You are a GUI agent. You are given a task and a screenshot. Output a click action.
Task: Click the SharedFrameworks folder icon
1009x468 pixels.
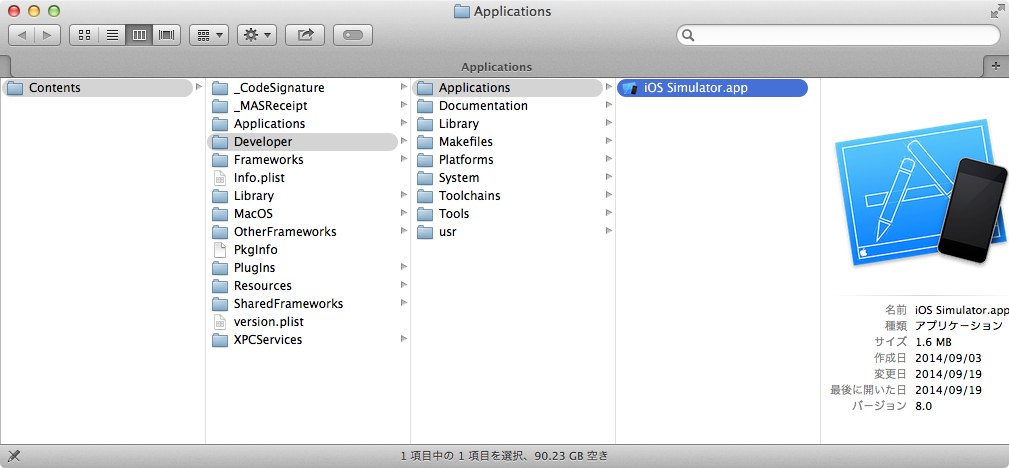tap(220, 304)
